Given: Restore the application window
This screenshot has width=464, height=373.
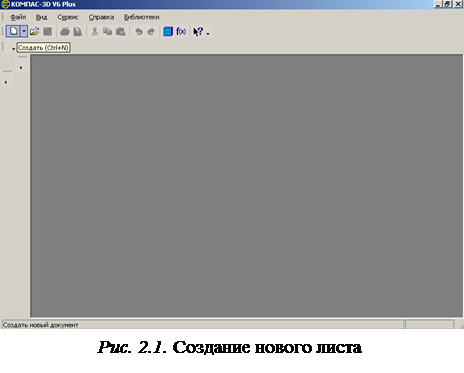Looking at the screenshot, I should 448,4.
